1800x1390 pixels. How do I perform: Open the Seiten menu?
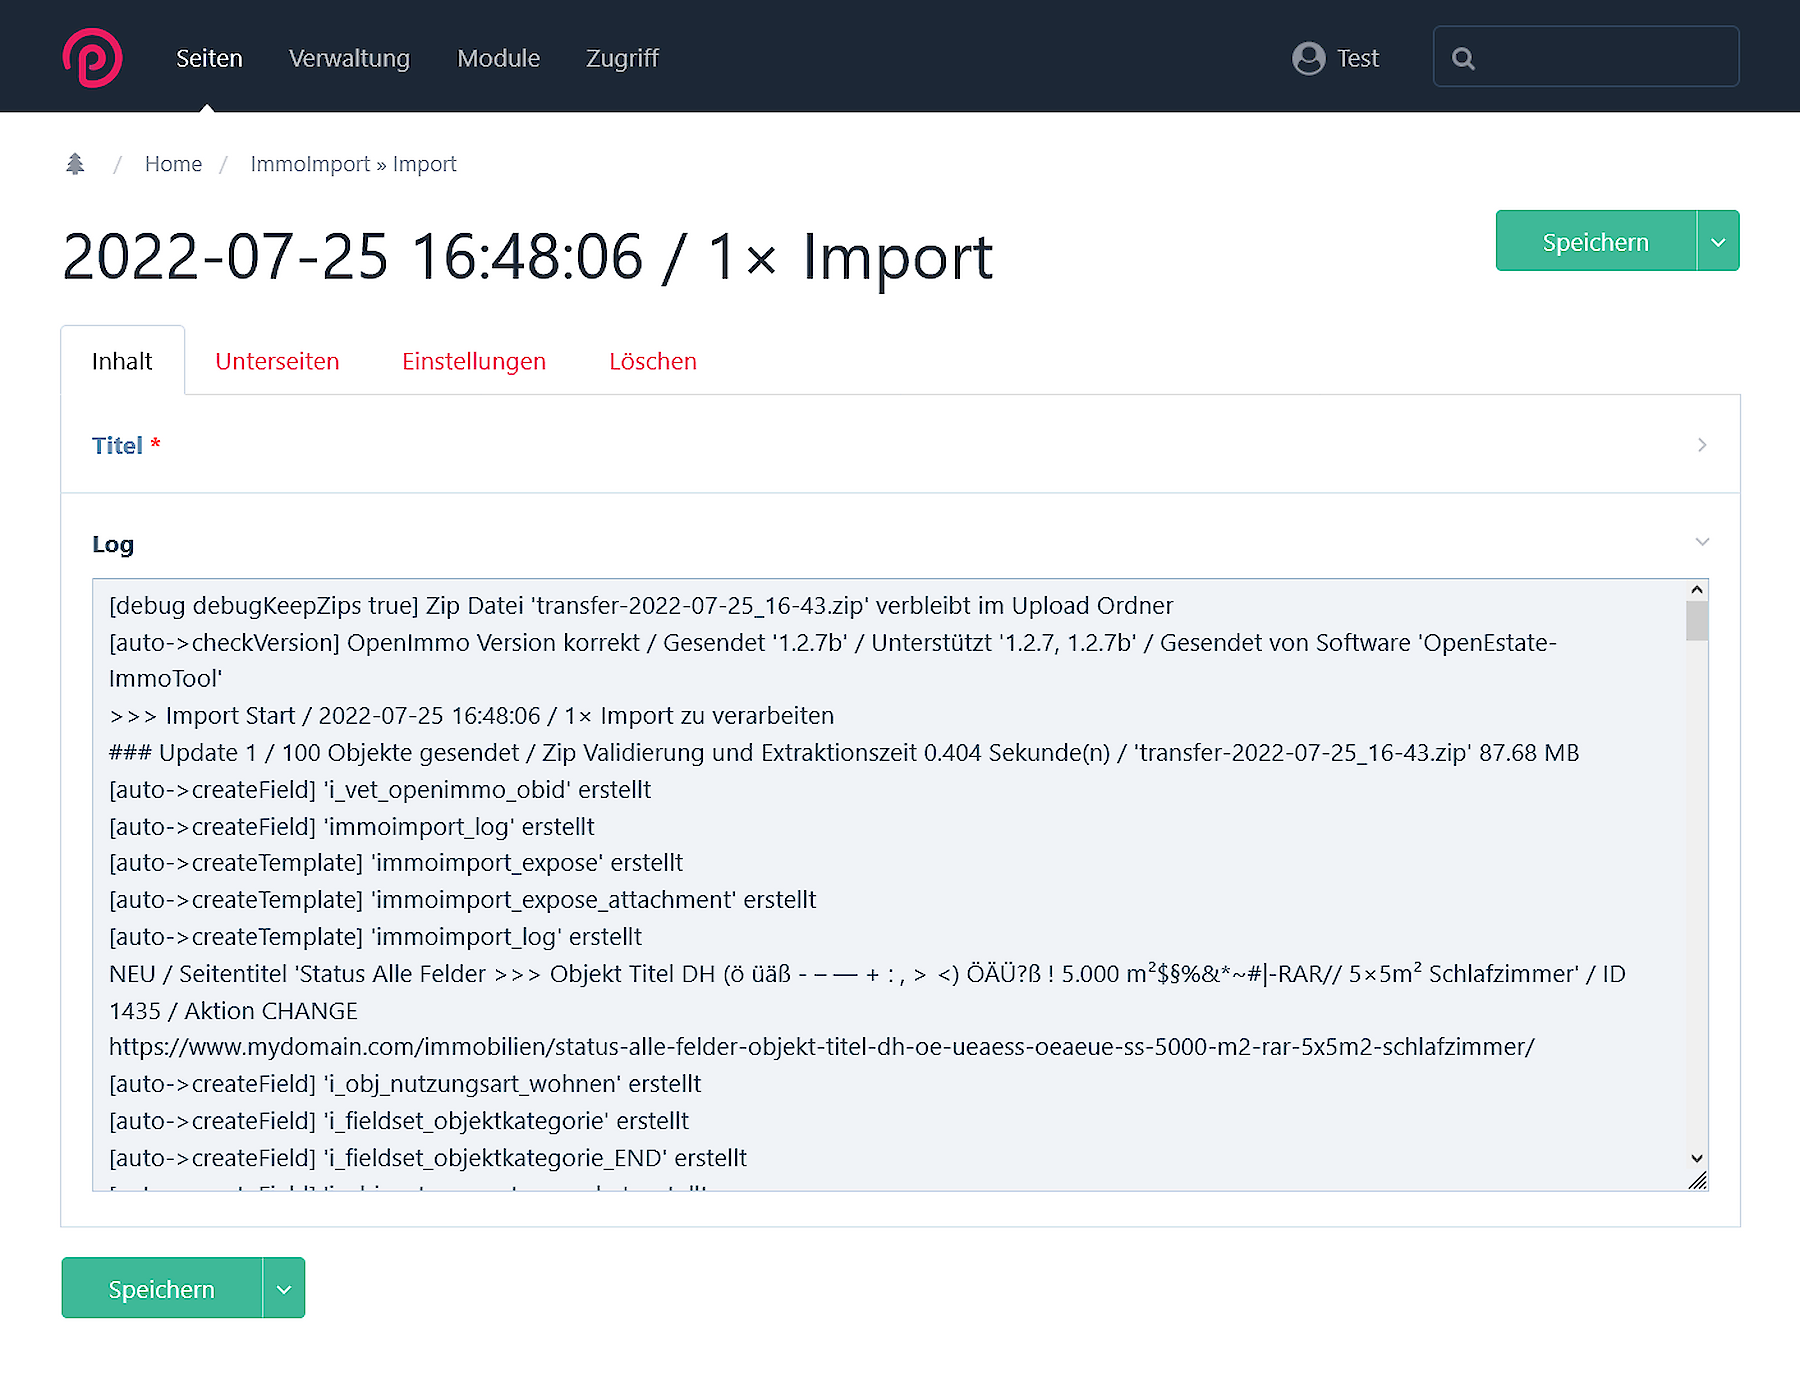pos(209,59)
